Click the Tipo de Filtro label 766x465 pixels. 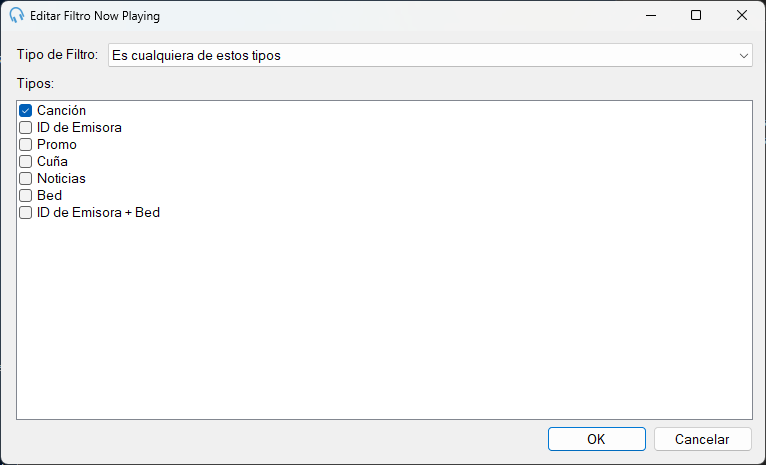pyautogui.click(x=58, y=54)
